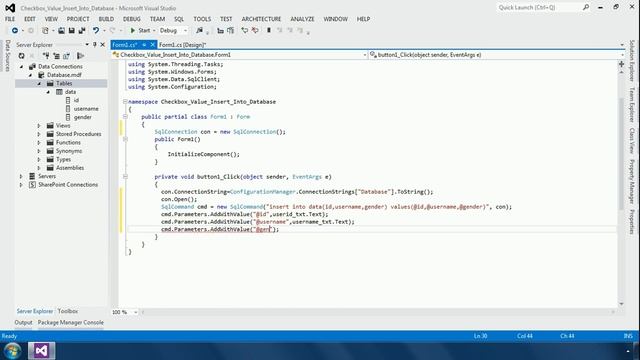Start debugging with the green Start arrow
This screenshot has width=640, height=360.
[x=133, y=31]
